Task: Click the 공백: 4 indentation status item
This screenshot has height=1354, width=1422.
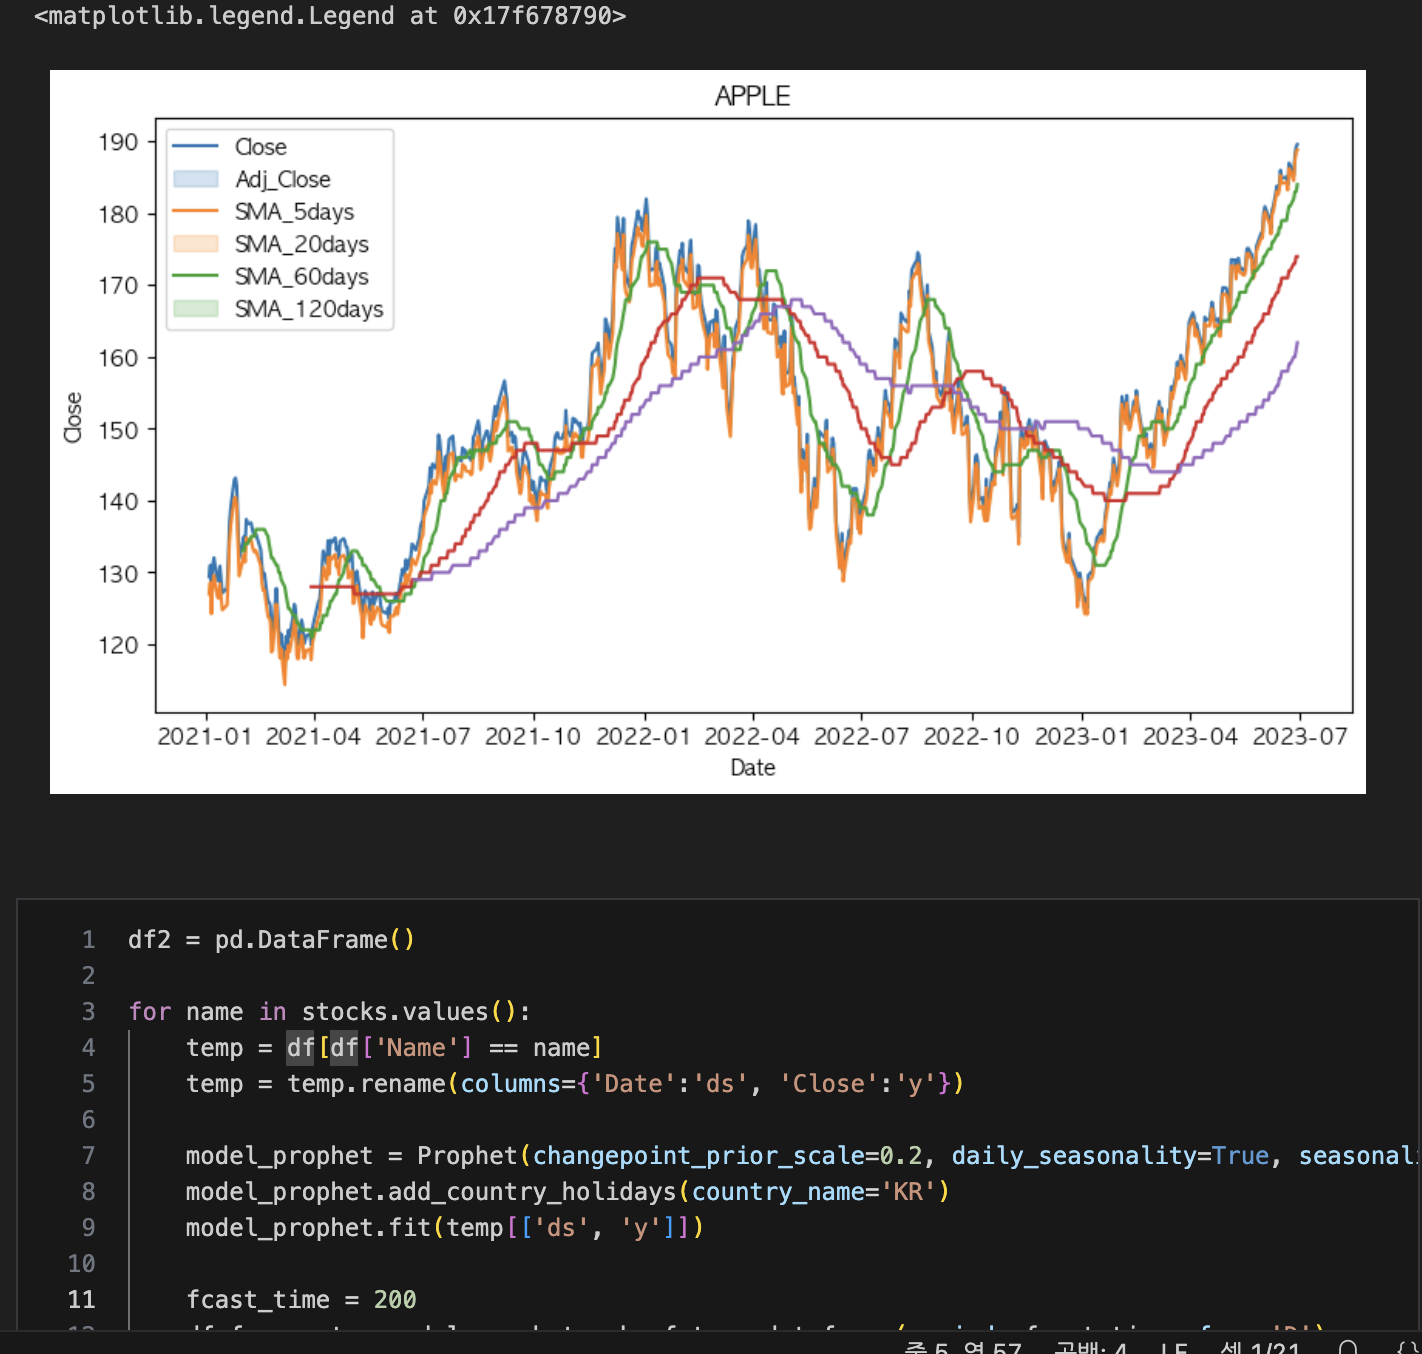Action: point(1091,1348)
